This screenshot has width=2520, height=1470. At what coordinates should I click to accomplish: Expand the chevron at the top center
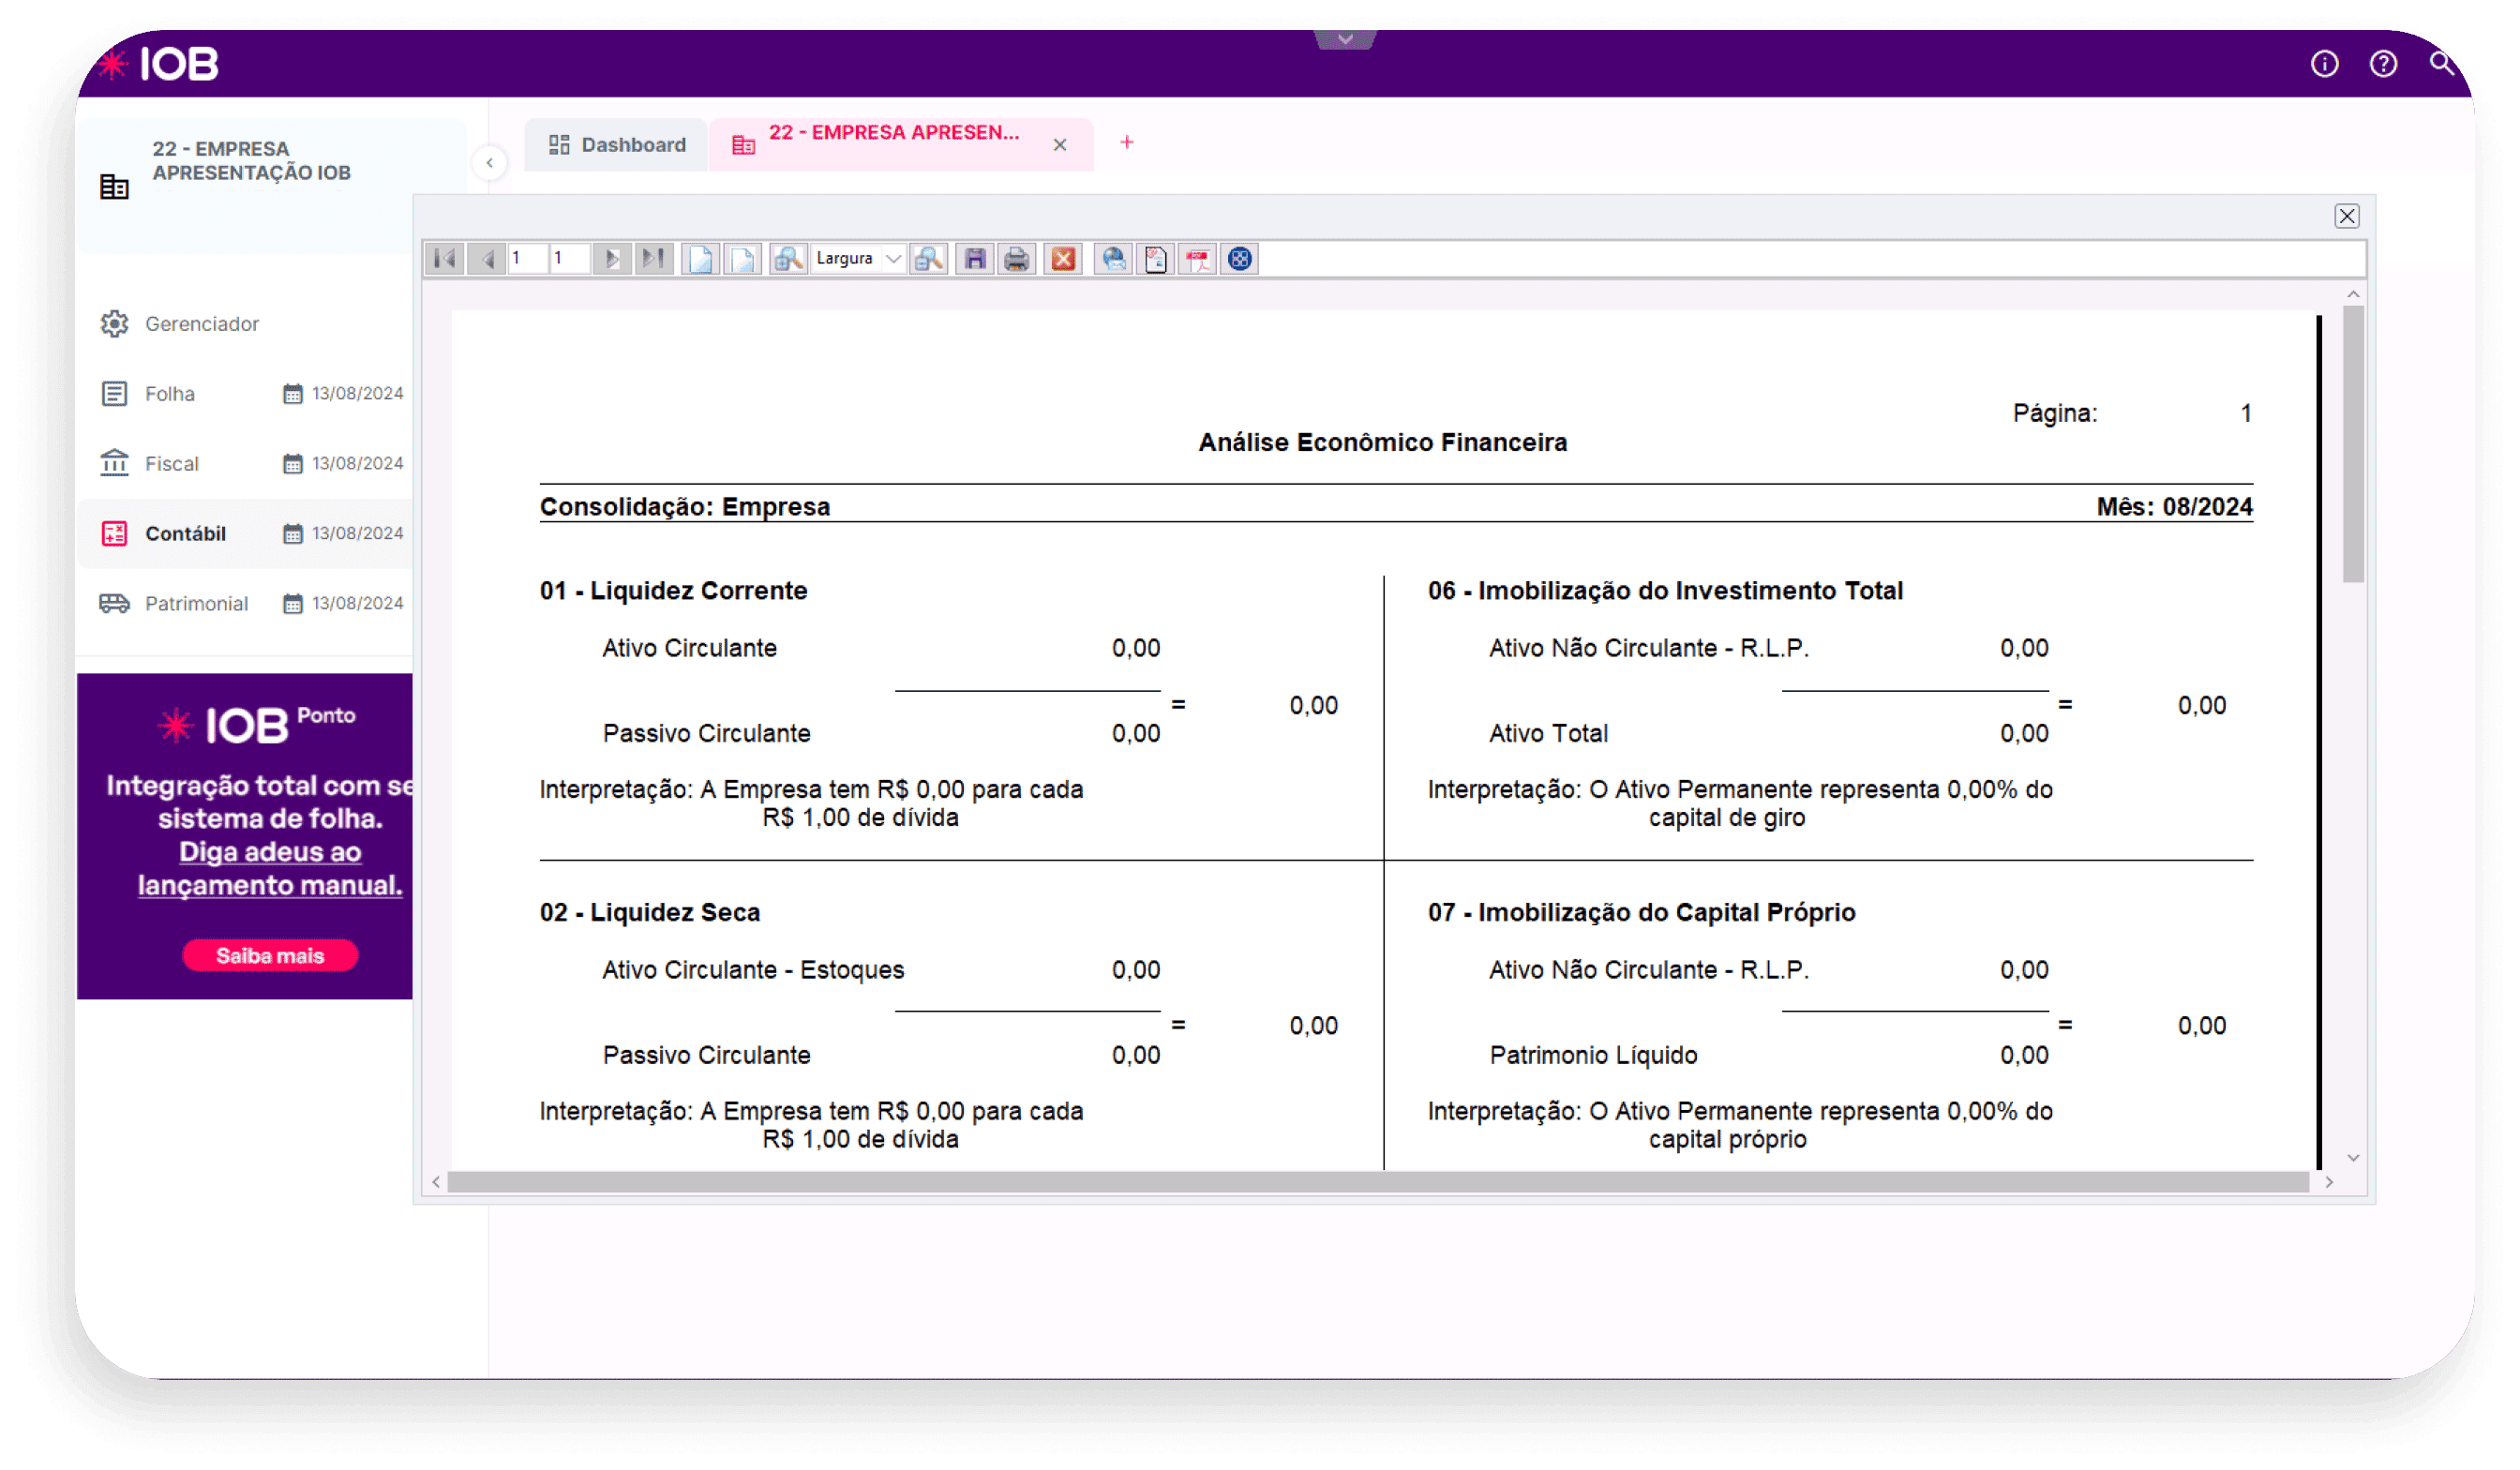[1345, 38]
